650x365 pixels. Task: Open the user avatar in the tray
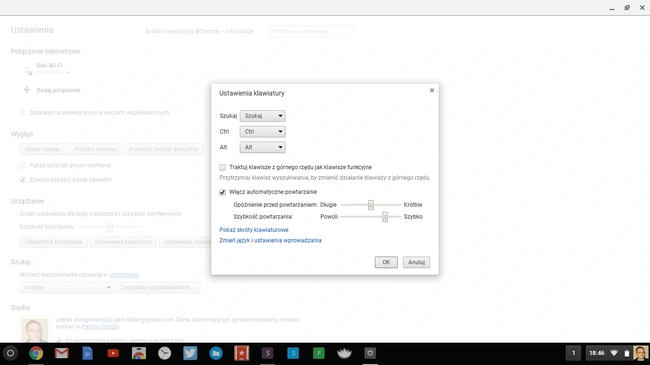click(x=640, y=353)
